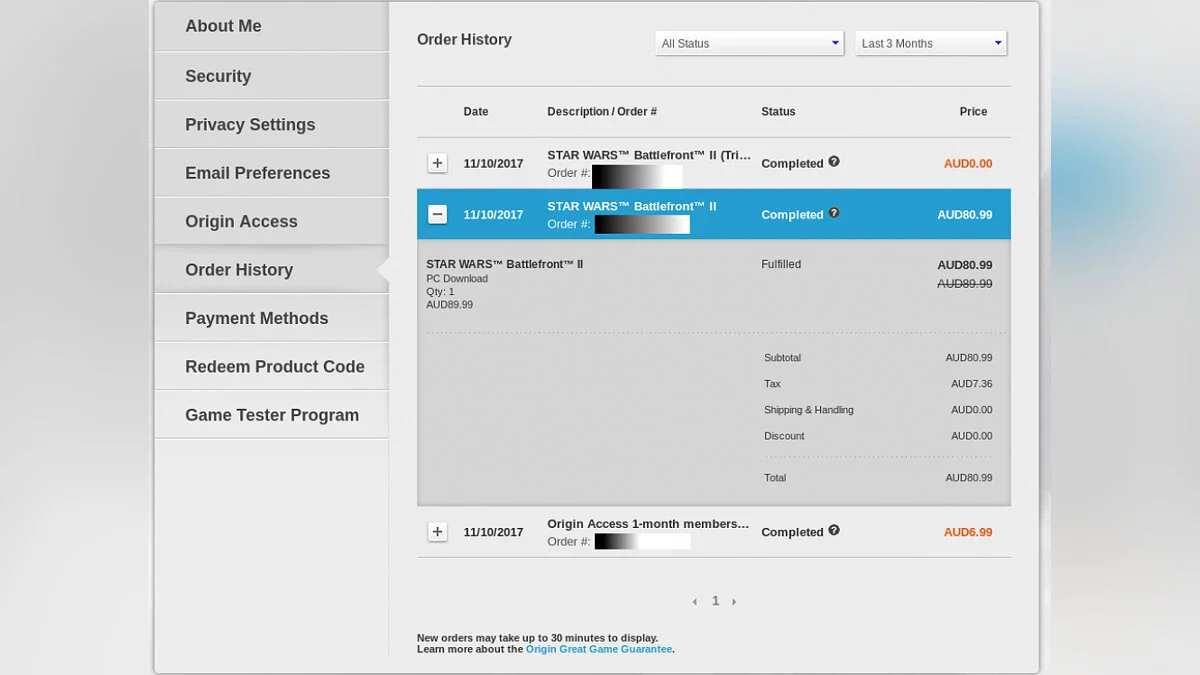Open the Last 3 Months date dropdown
Image resolution: width=1200 pixels, height=675 pixels.
tap(930, 43)
